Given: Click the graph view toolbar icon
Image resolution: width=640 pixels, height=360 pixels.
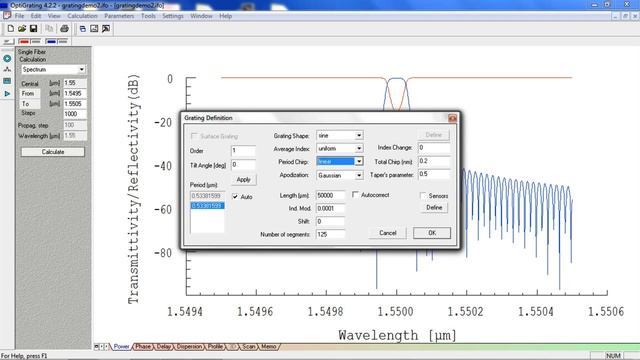Looking at the screenshot, I should (x=94, y=29).
